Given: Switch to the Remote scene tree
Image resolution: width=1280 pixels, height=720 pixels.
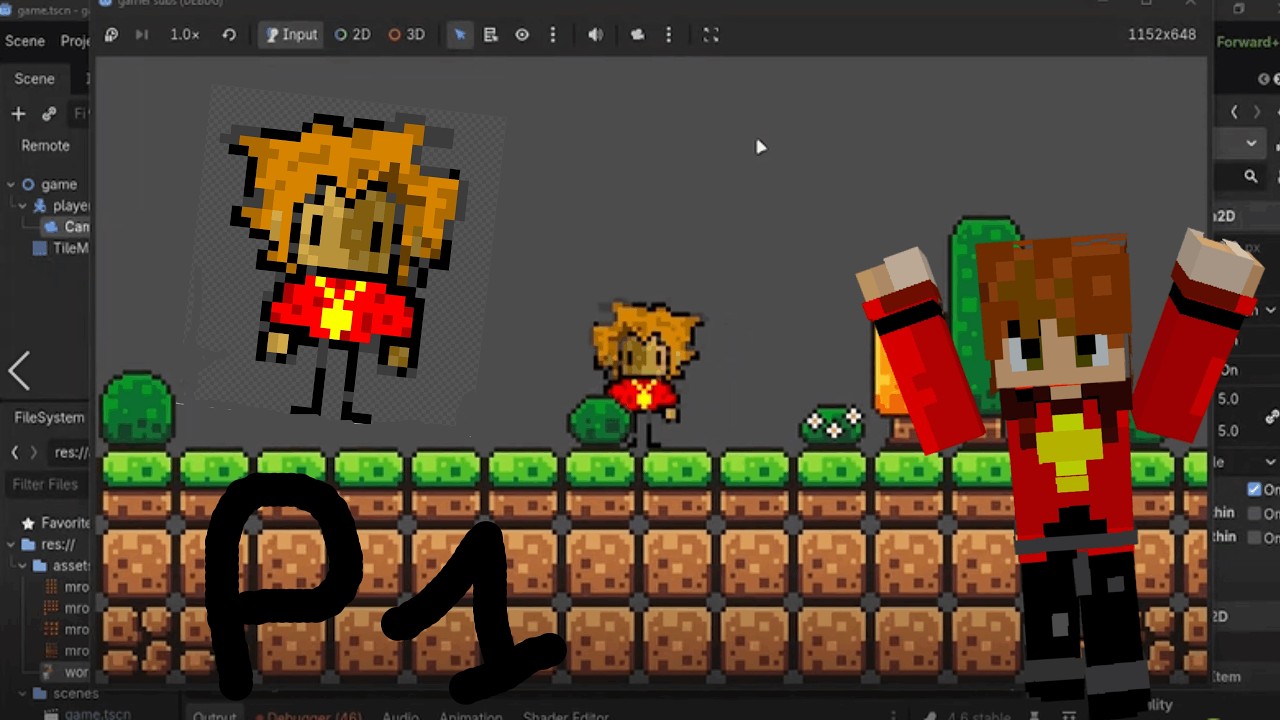Looking at the screenshot, I should [x=46, y=146].
